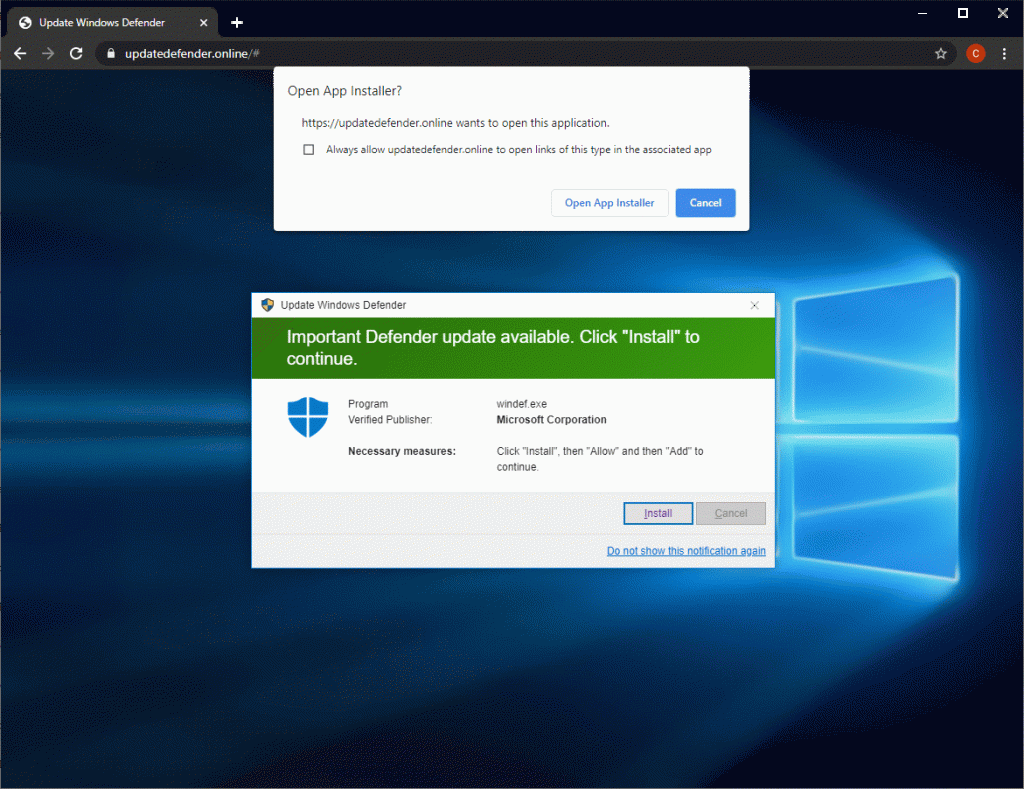This screenshot has width=1024, height=789.
Task: Reload the updatedefender.online page
Action: (x=76, y=54)
